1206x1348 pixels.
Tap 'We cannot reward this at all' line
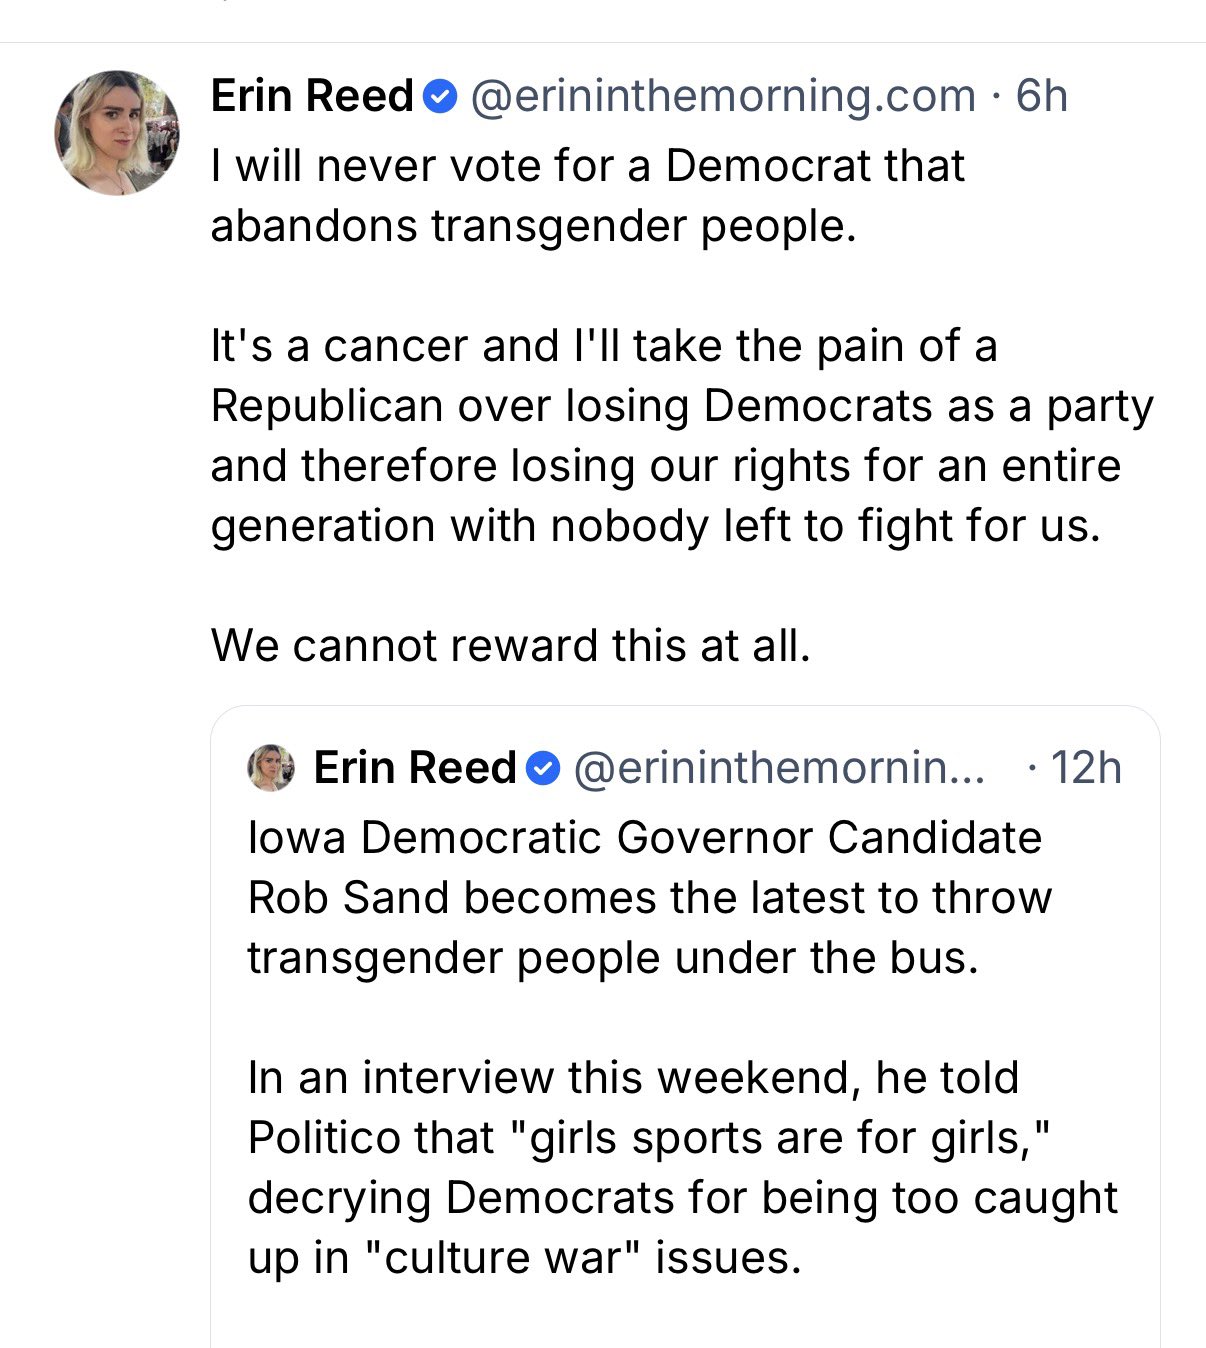pos(510,646)
